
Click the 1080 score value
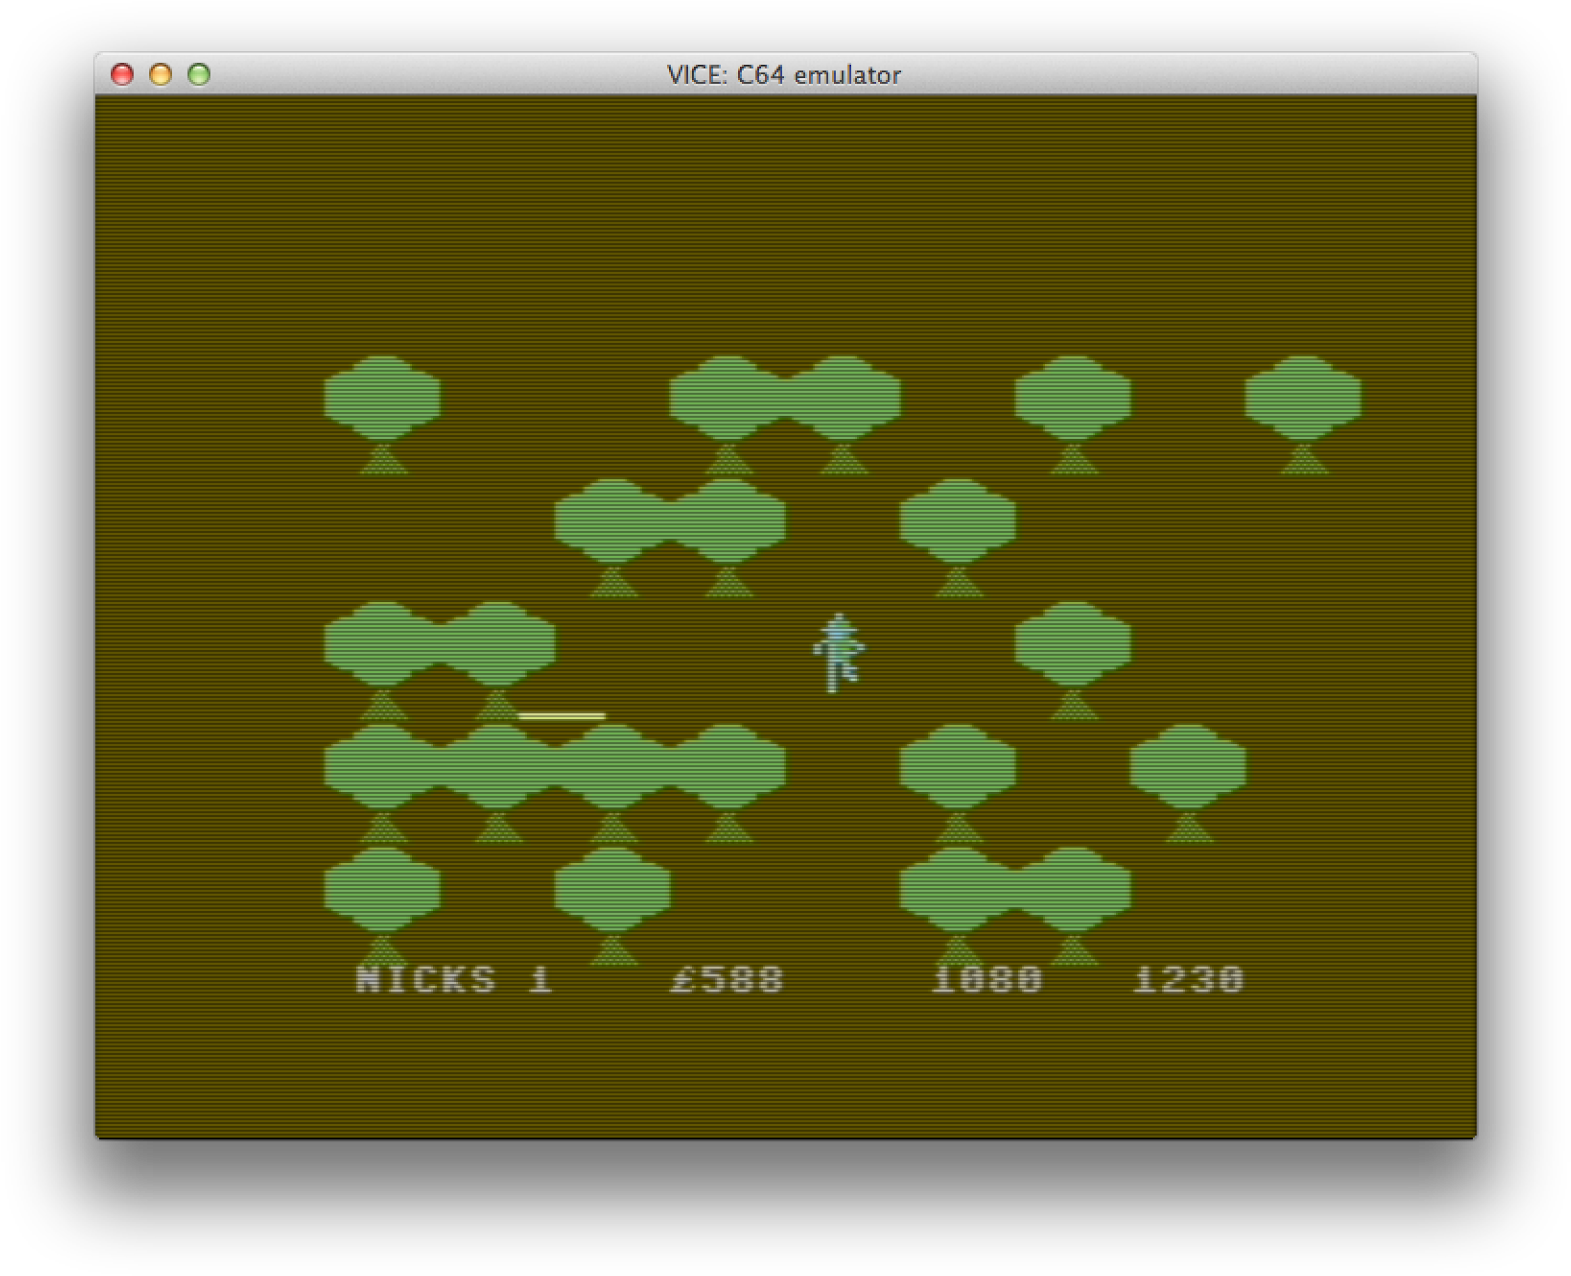click(x=987, y=979)
